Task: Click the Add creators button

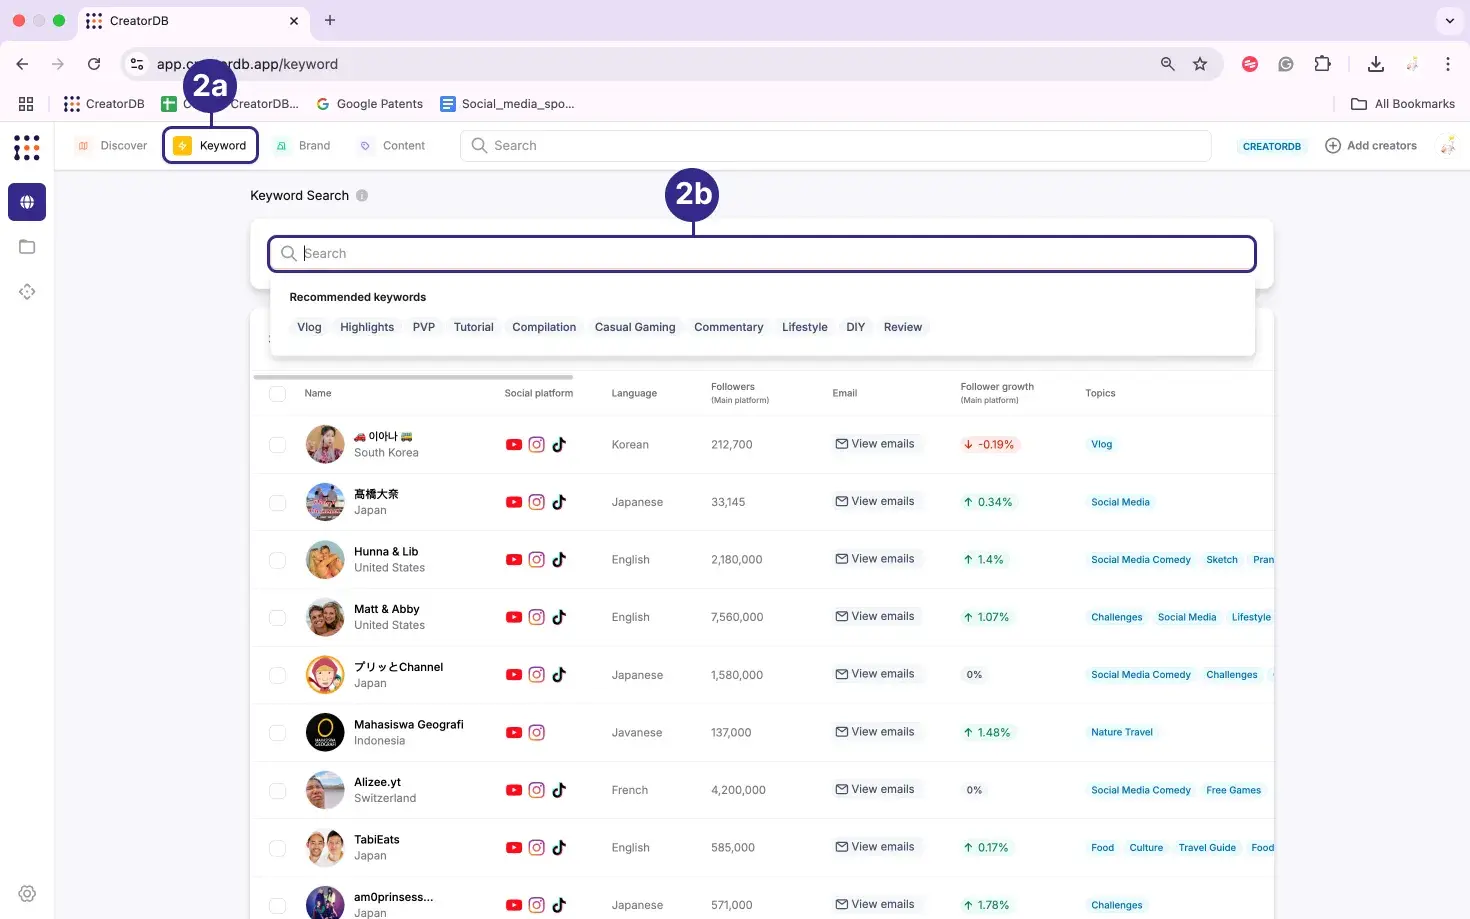Action: tap(1371, 146)
